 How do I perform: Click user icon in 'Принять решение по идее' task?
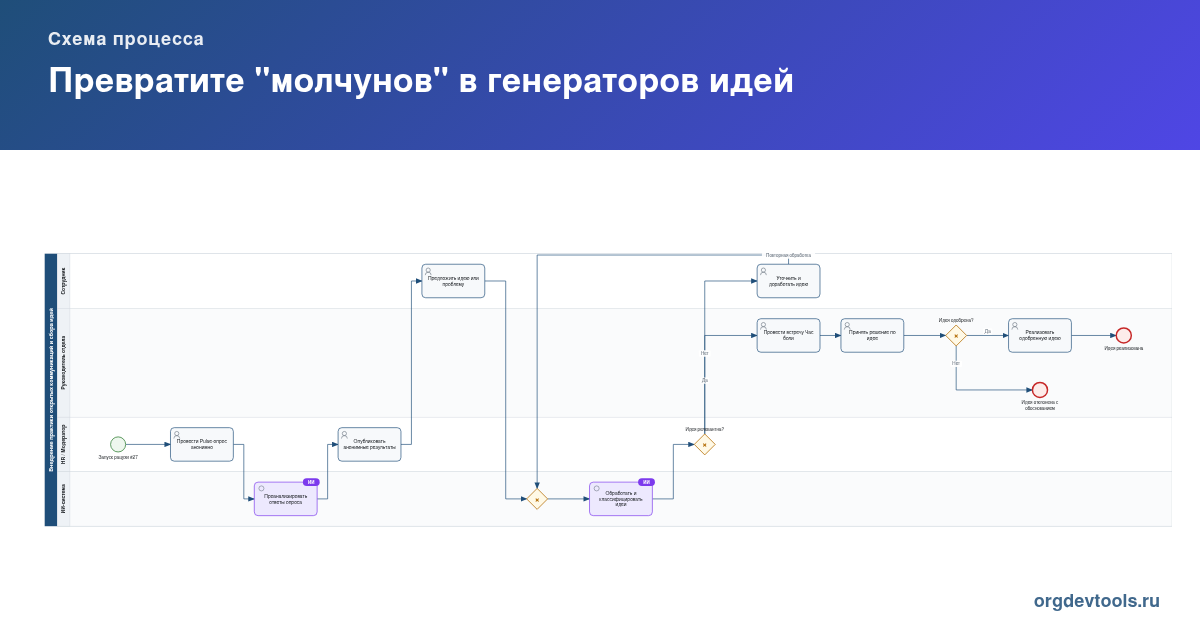click(847, 325)
